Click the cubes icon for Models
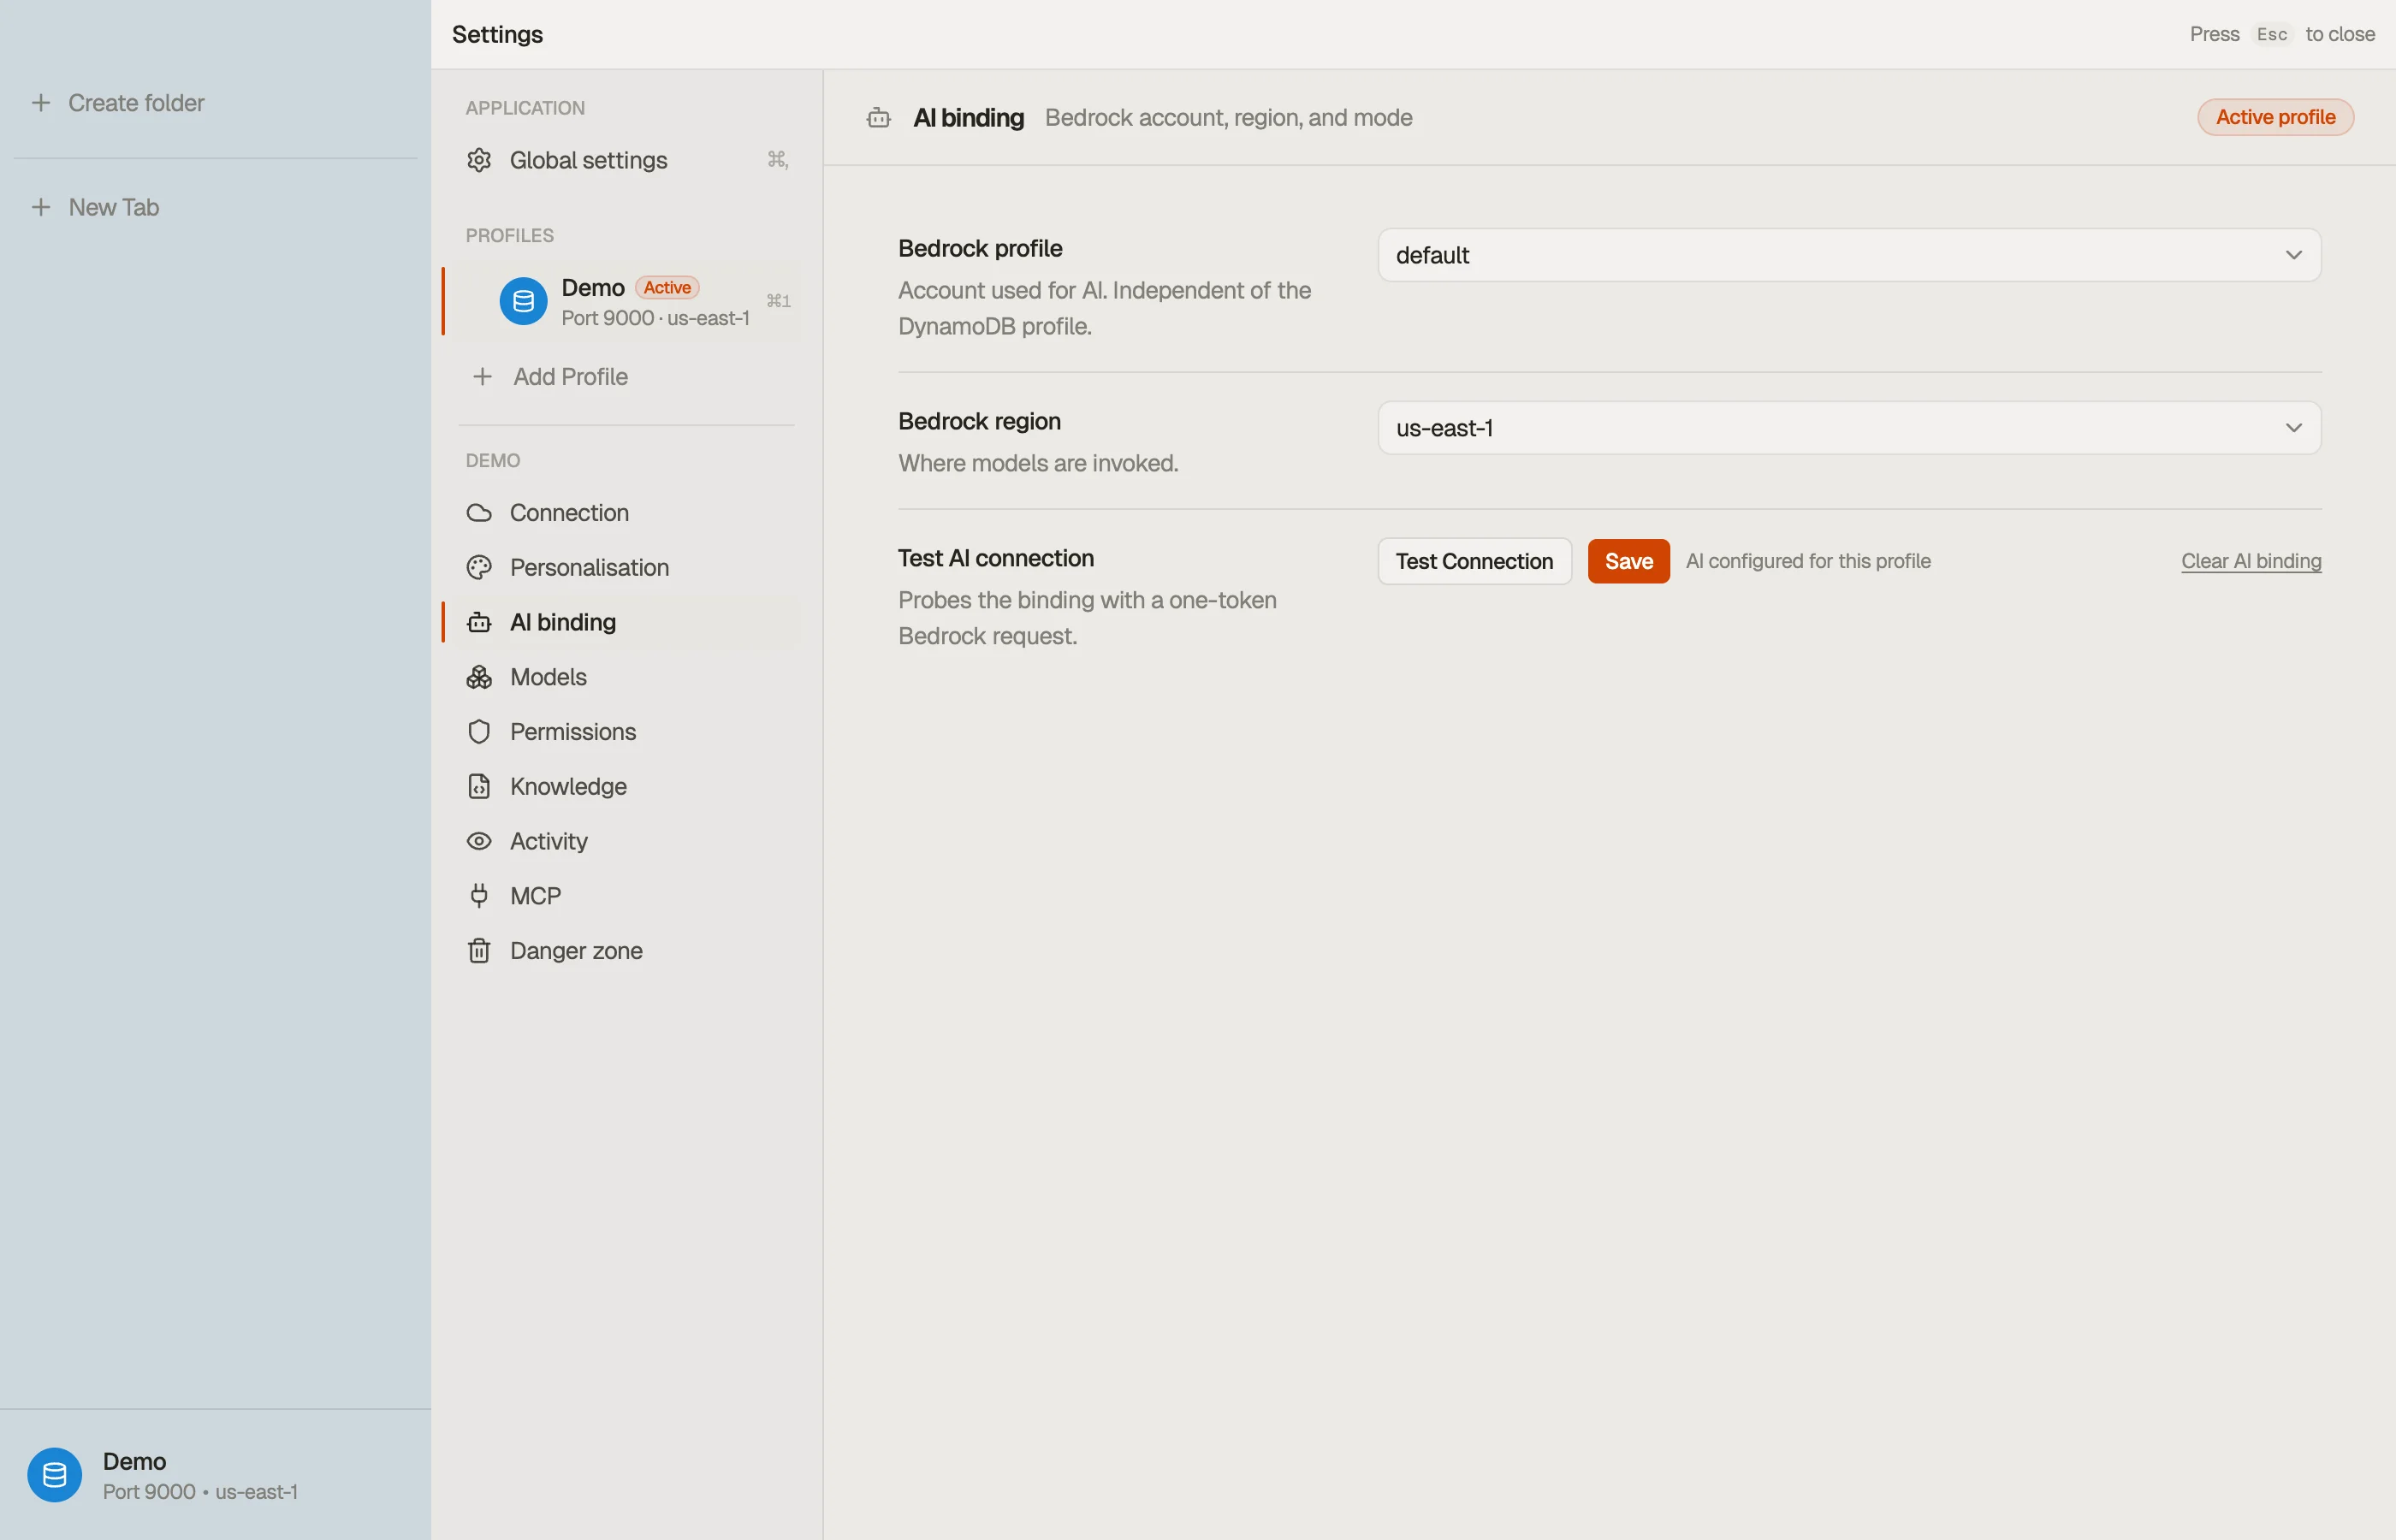The image size is (2396, 1540). 479,677
